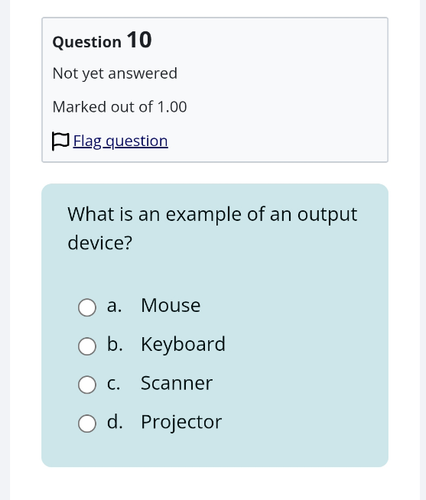426x500 pixels.
Task: Click the 'a.' option letter
Action: point(114,306)
